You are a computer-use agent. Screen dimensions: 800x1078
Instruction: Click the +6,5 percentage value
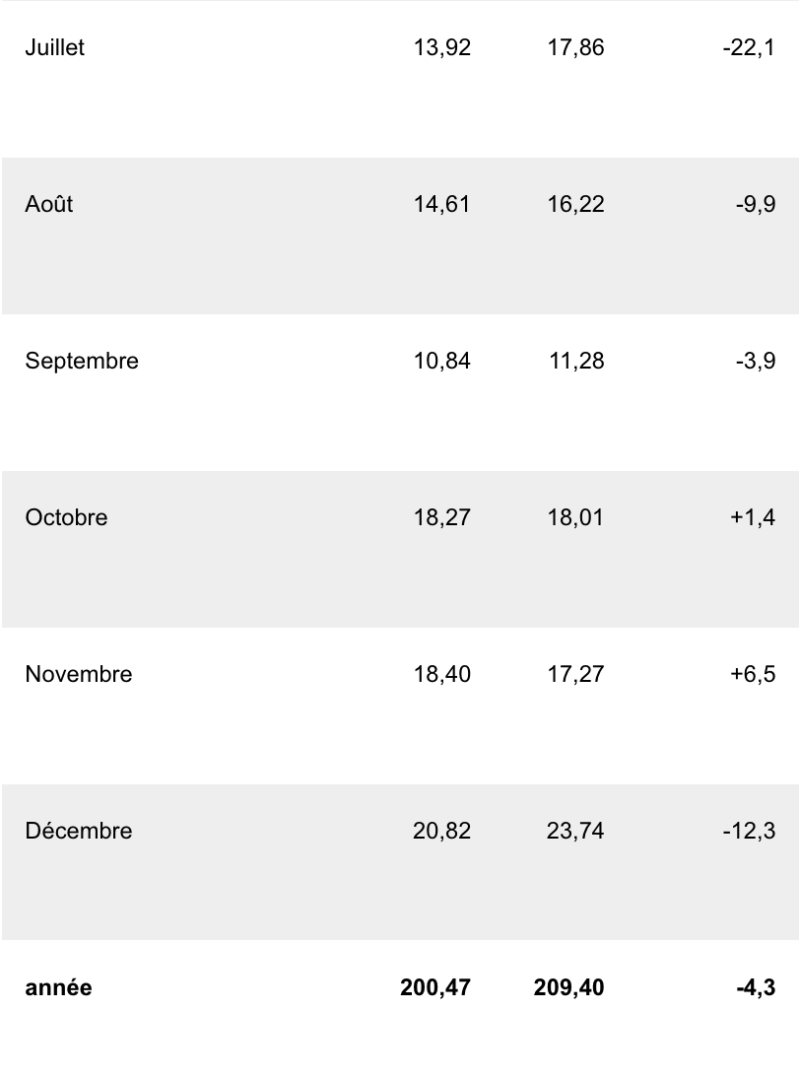click(753, 675)
